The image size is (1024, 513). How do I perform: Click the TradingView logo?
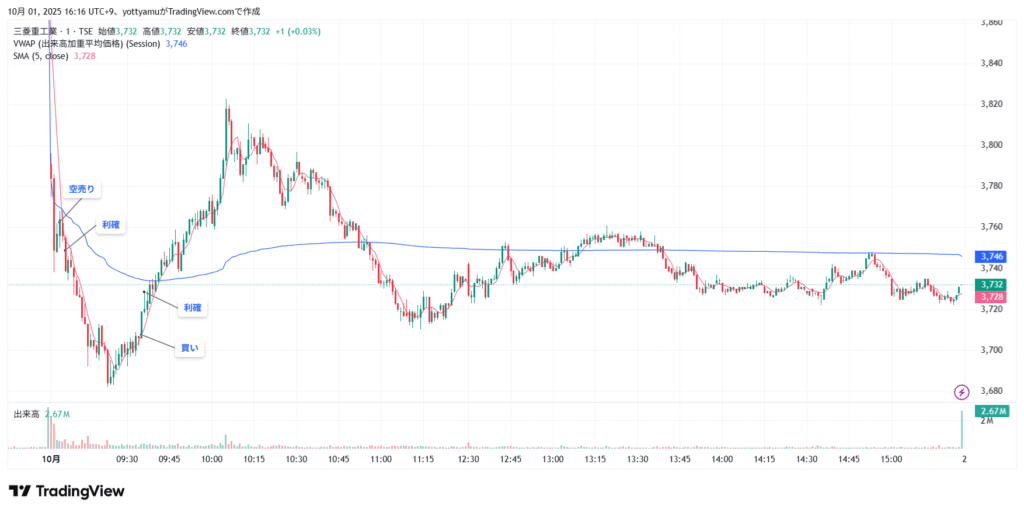pos(67,491)
